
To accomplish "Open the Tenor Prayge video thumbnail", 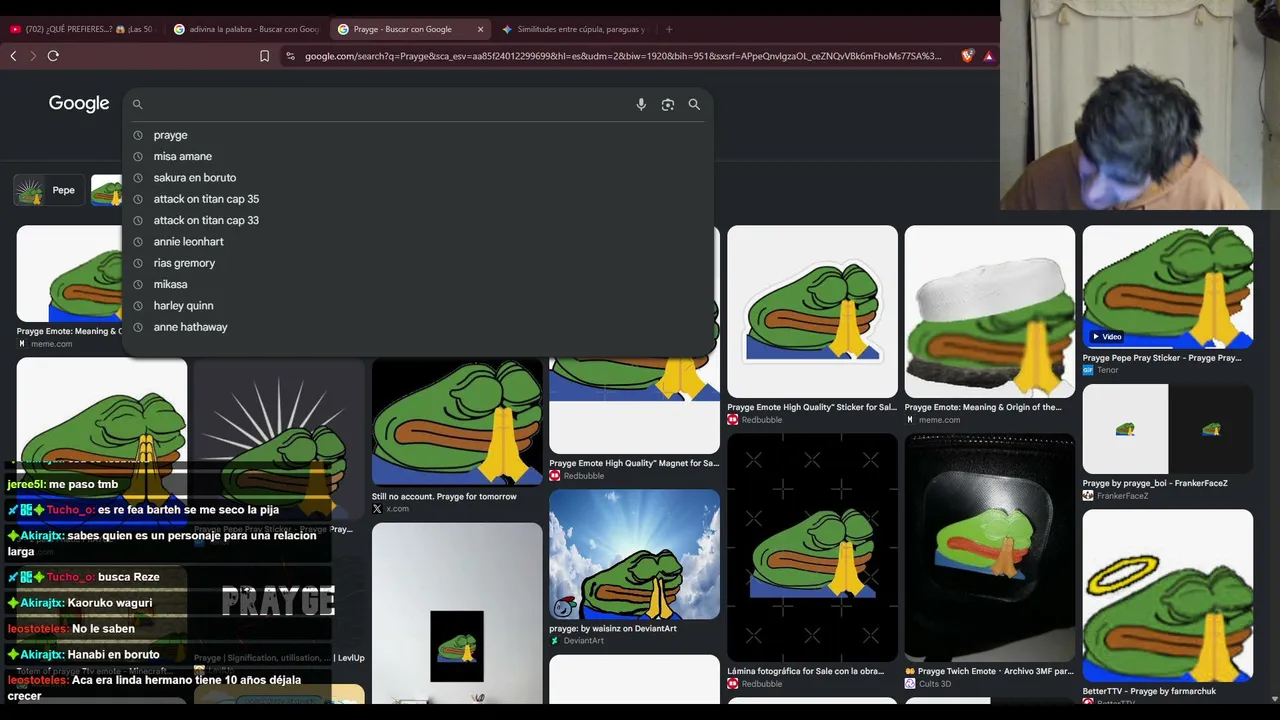I will (x=1167, y=287).
